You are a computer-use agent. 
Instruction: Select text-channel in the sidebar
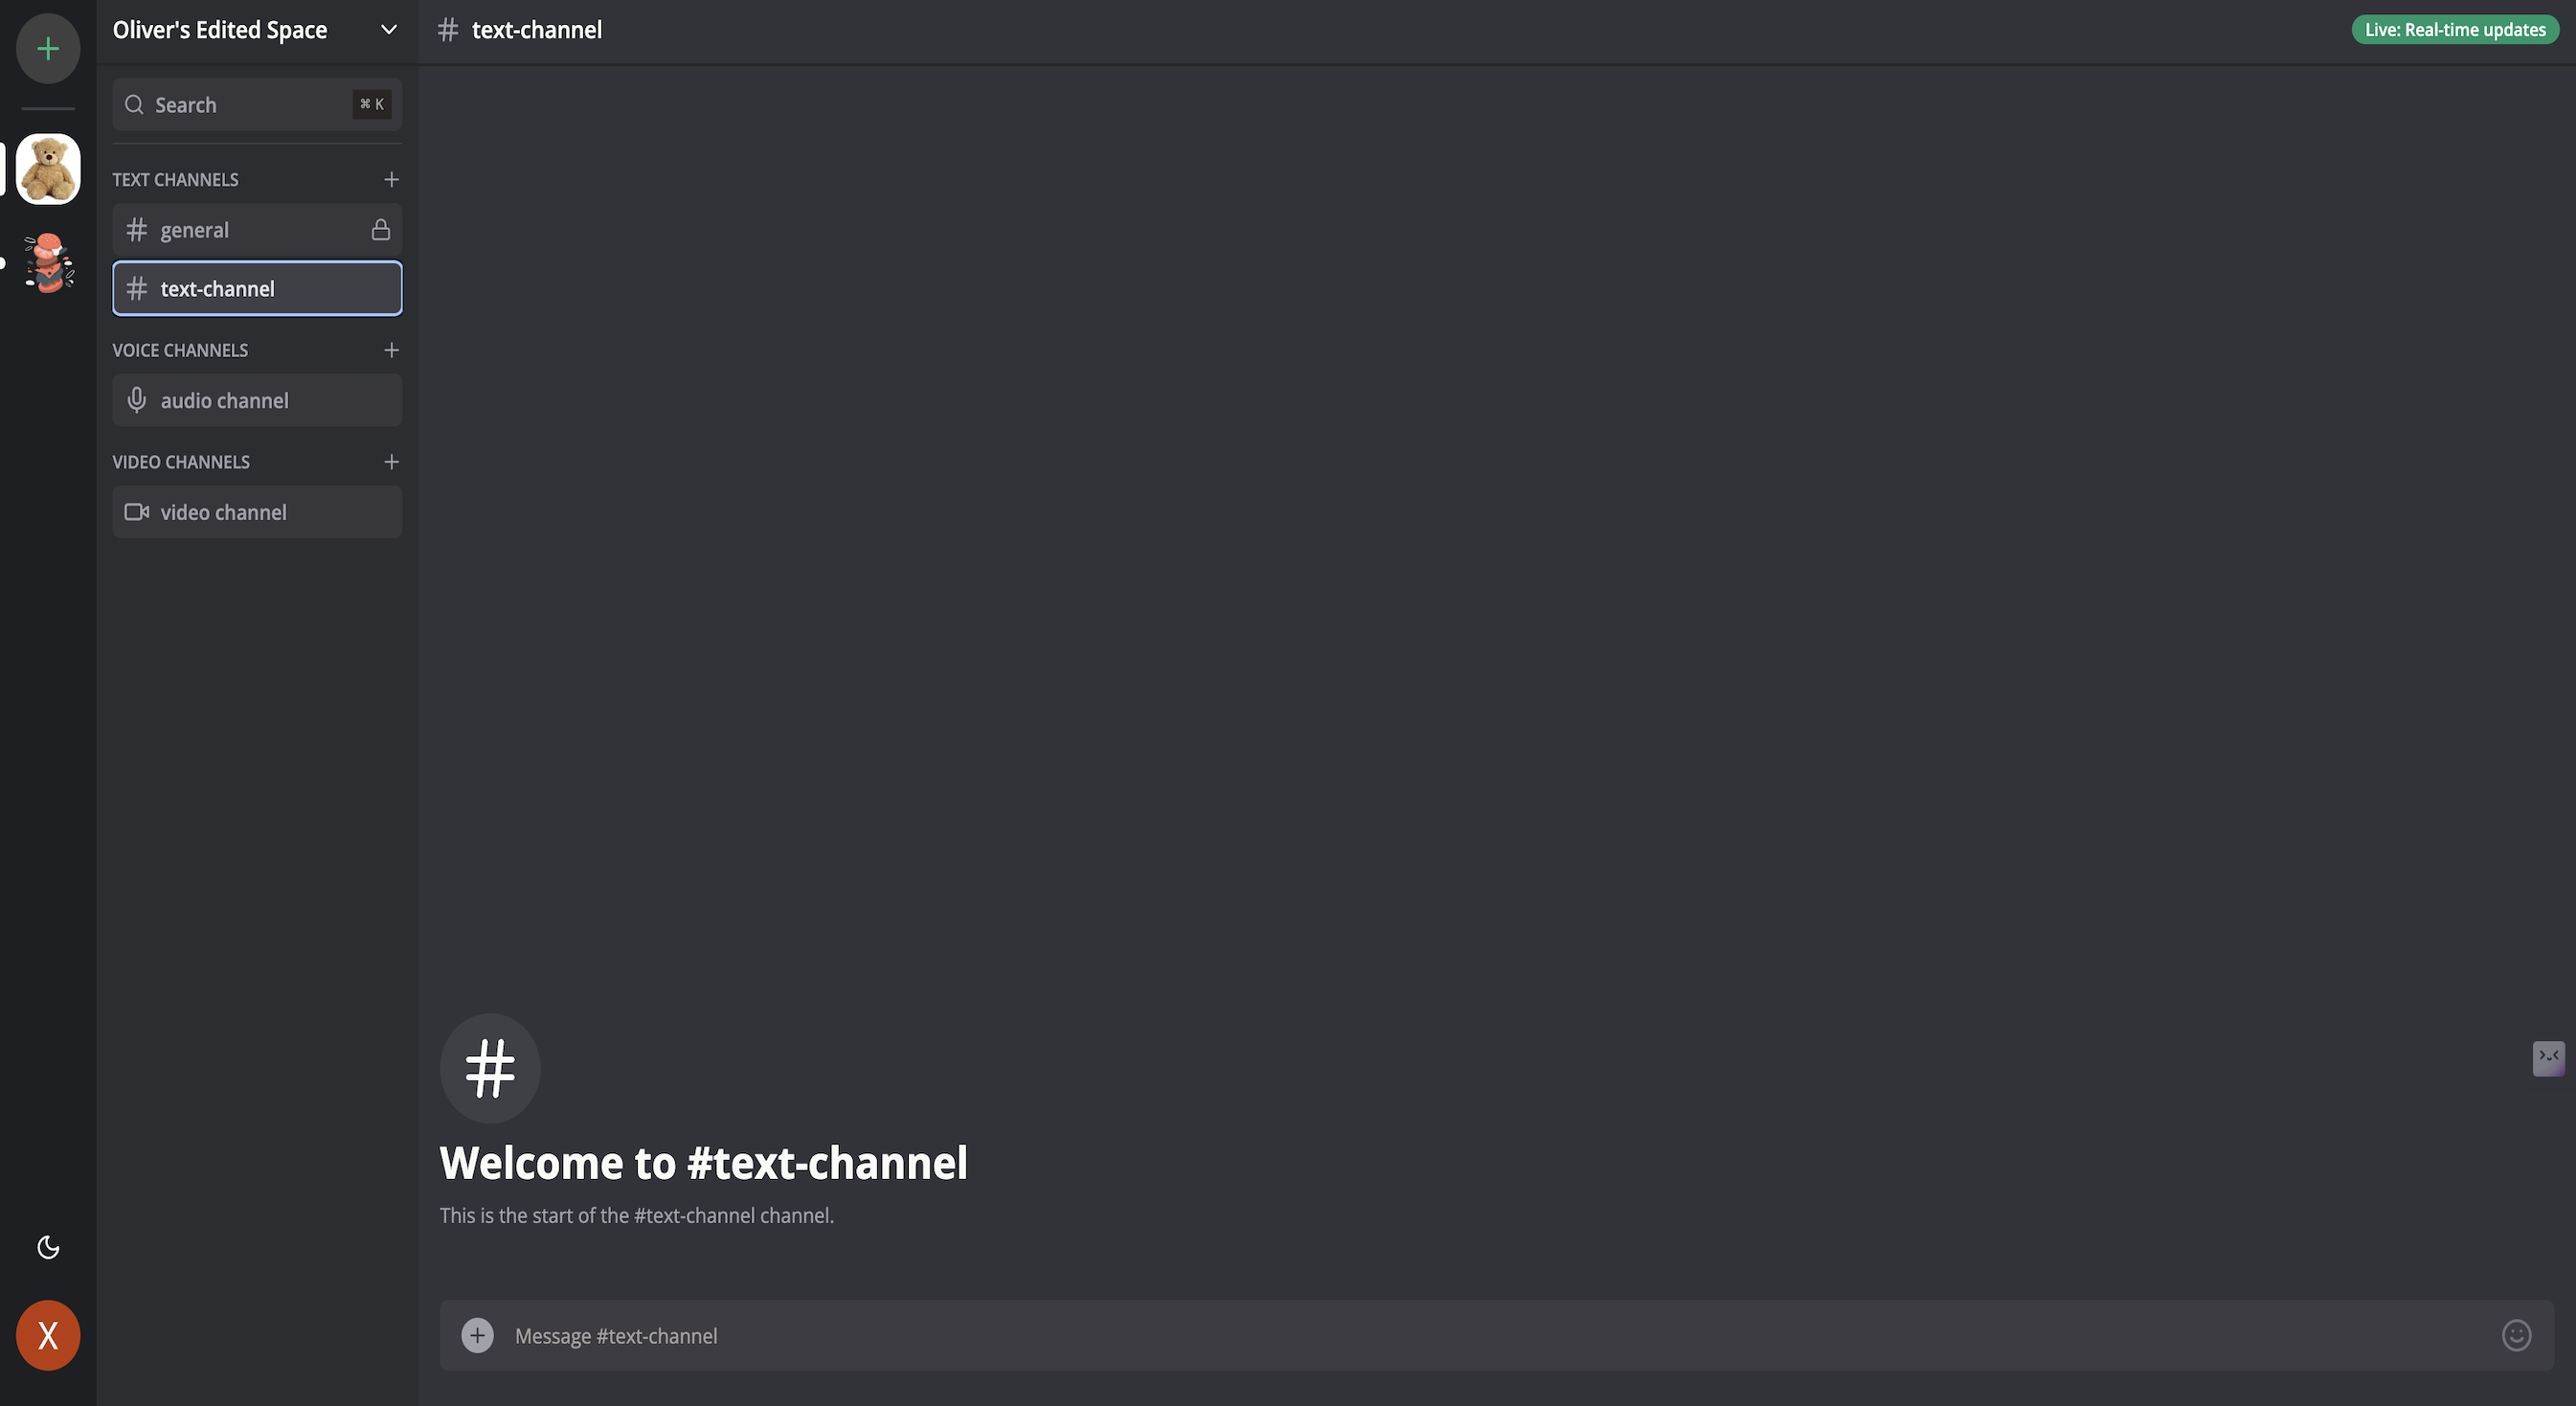pos(257,289)
